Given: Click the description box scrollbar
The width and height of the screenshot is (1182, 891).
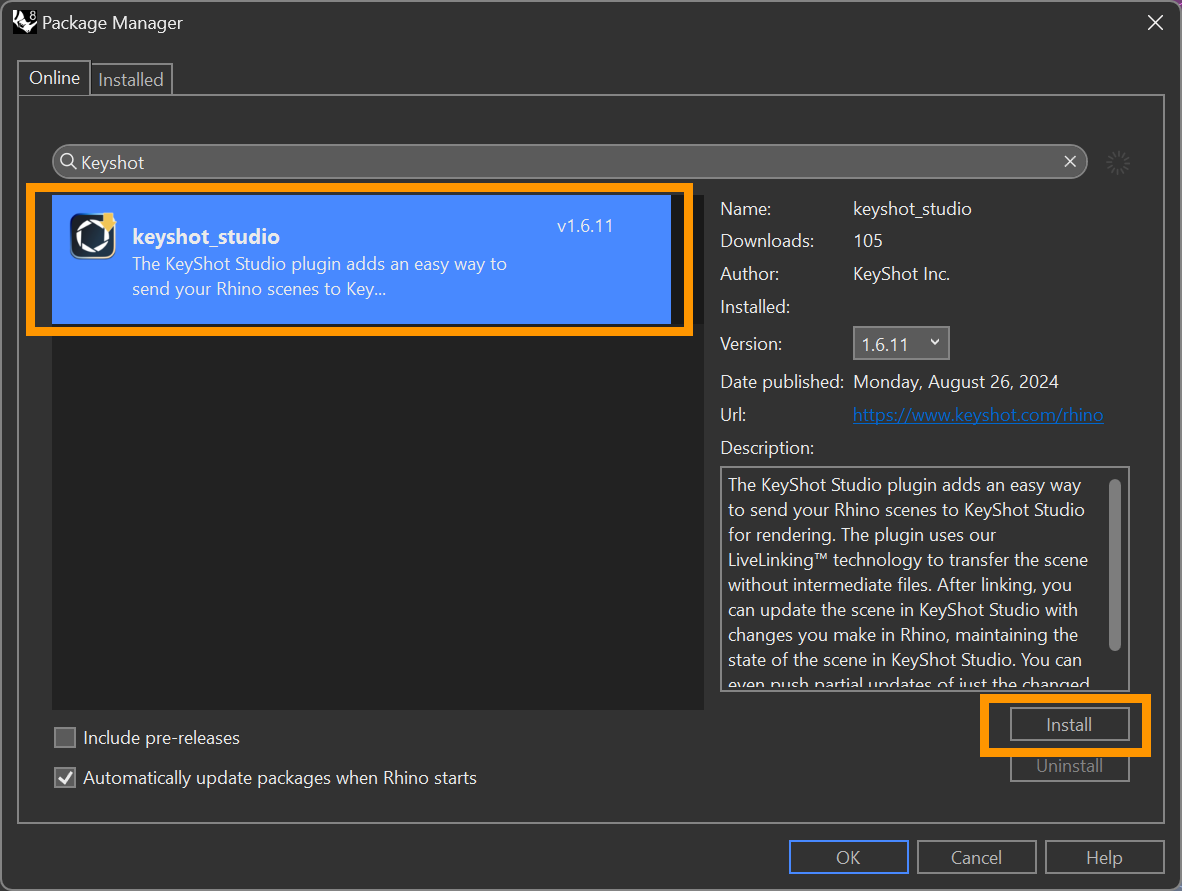Looking at the screenshot, I should point(1115,565).
